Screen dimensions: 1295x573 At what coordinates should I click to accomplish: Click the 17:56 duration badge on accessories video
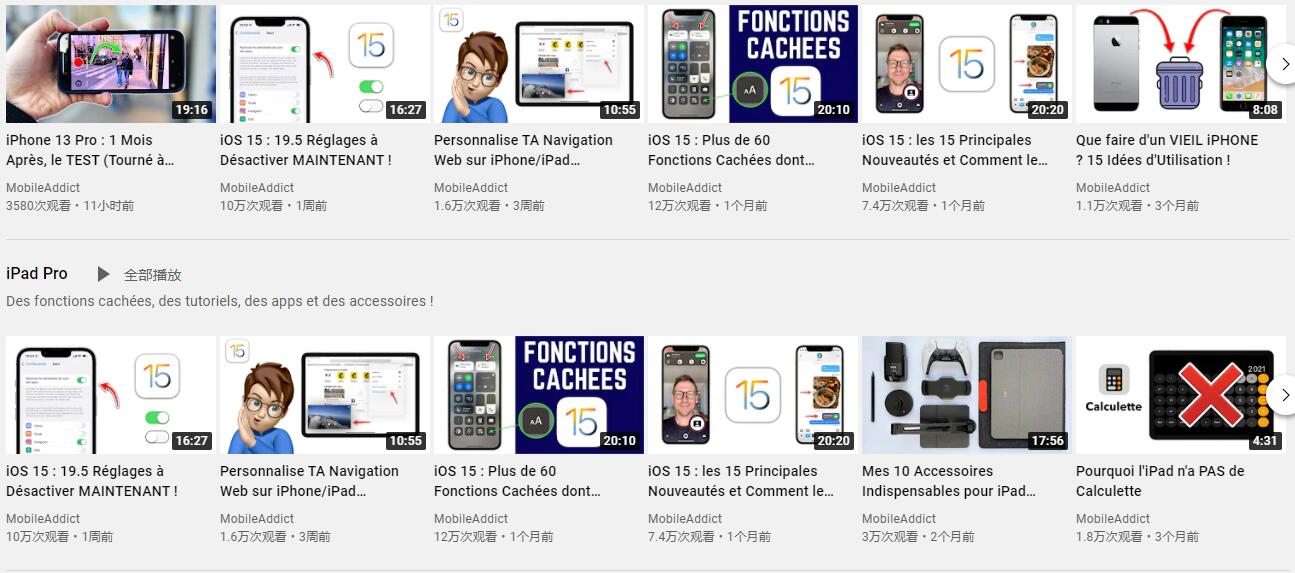click(x=1047, y=441)
